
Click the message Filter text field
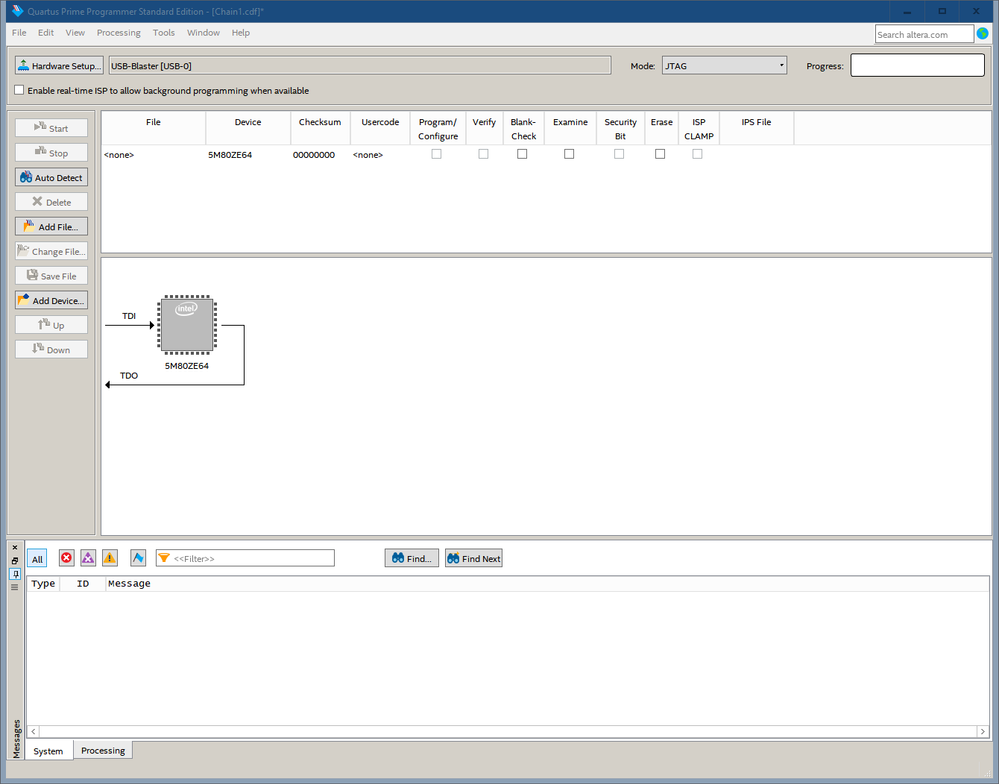245,558
